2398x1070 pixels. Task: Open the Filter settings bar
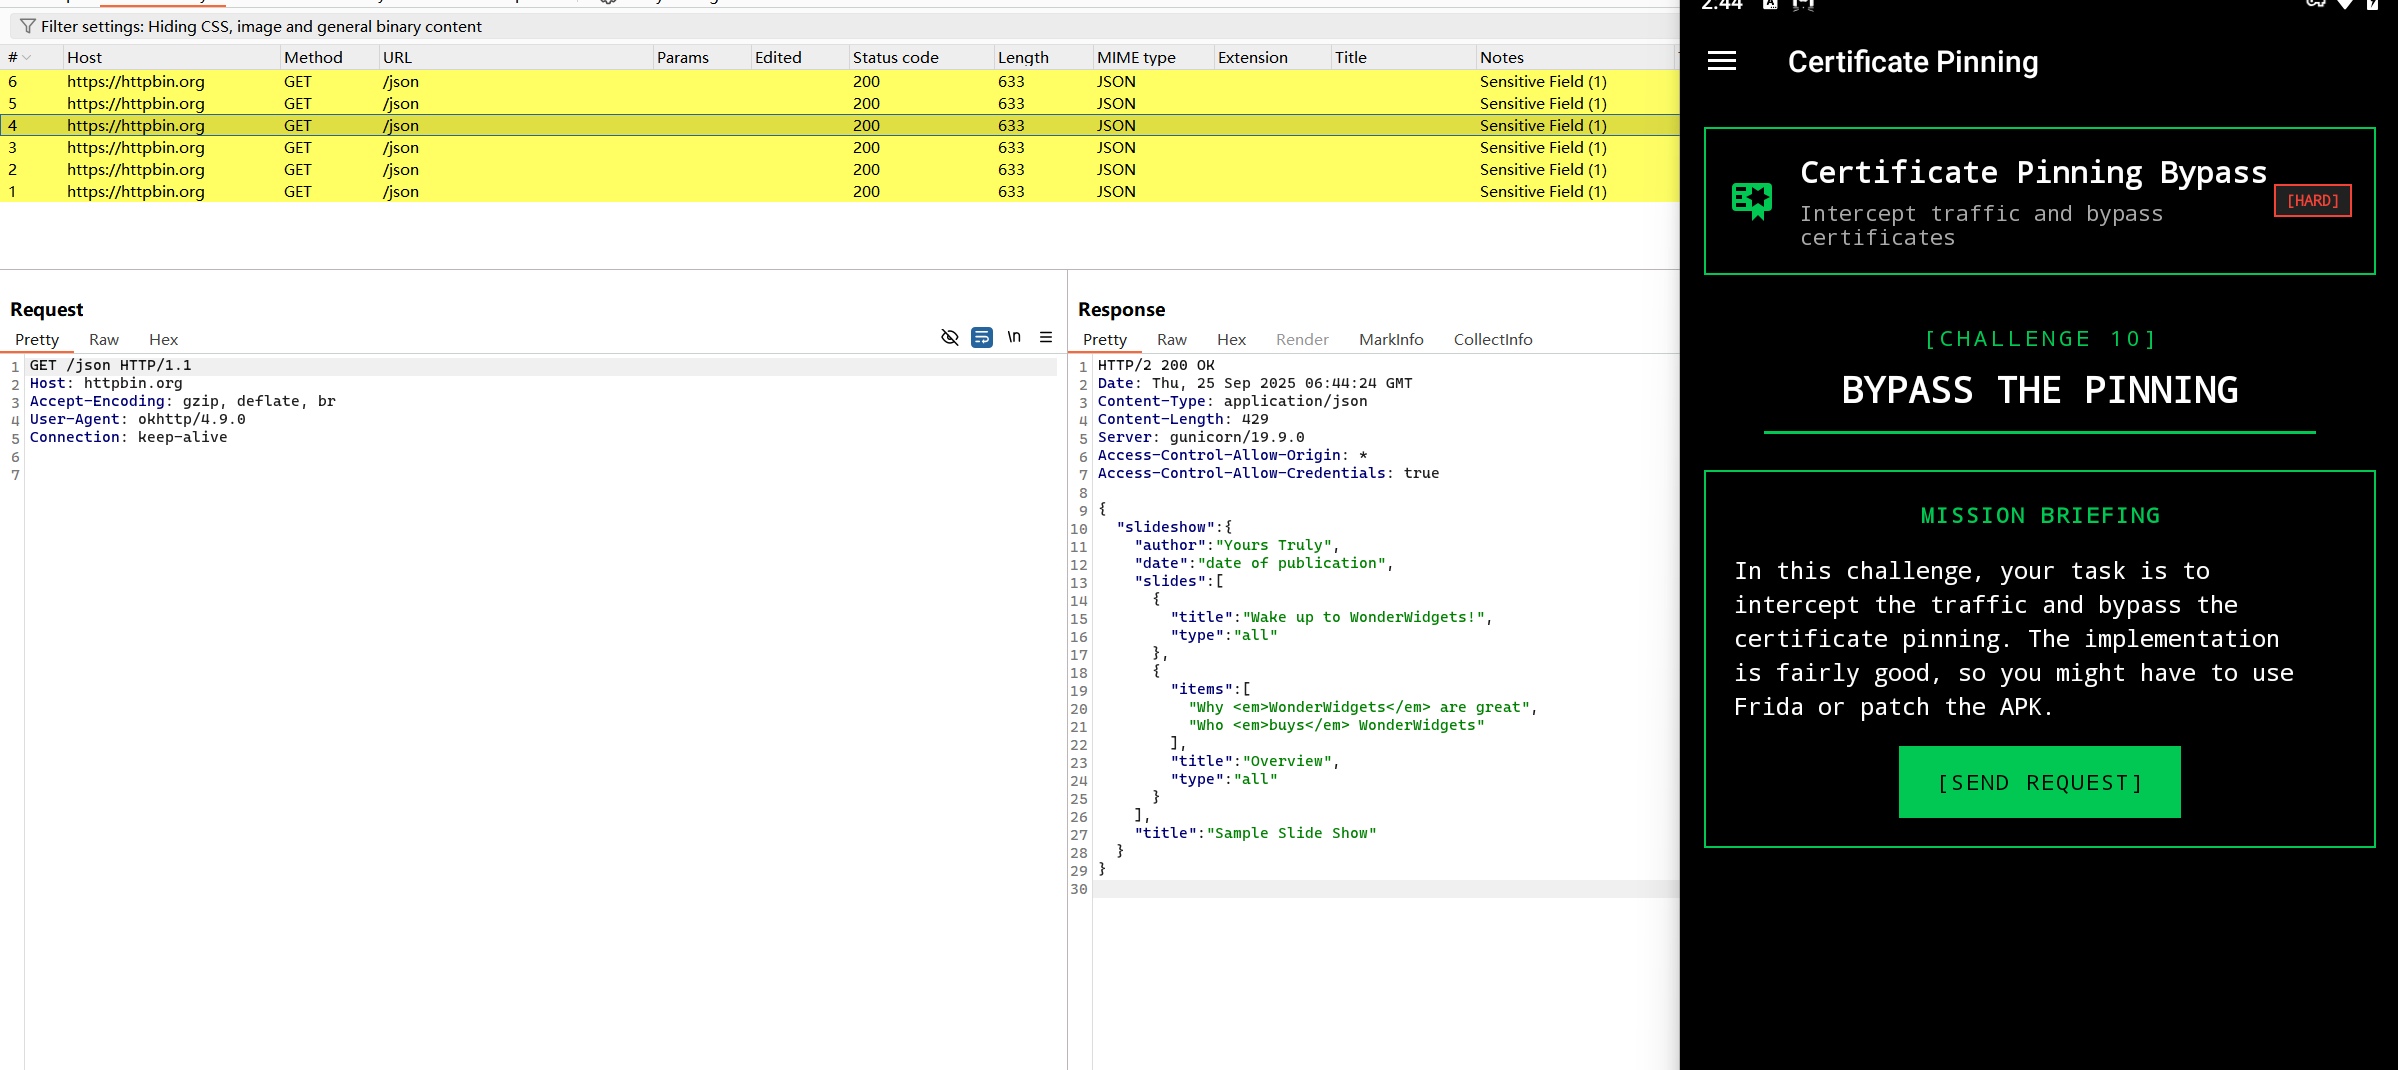tap(260, 26)
